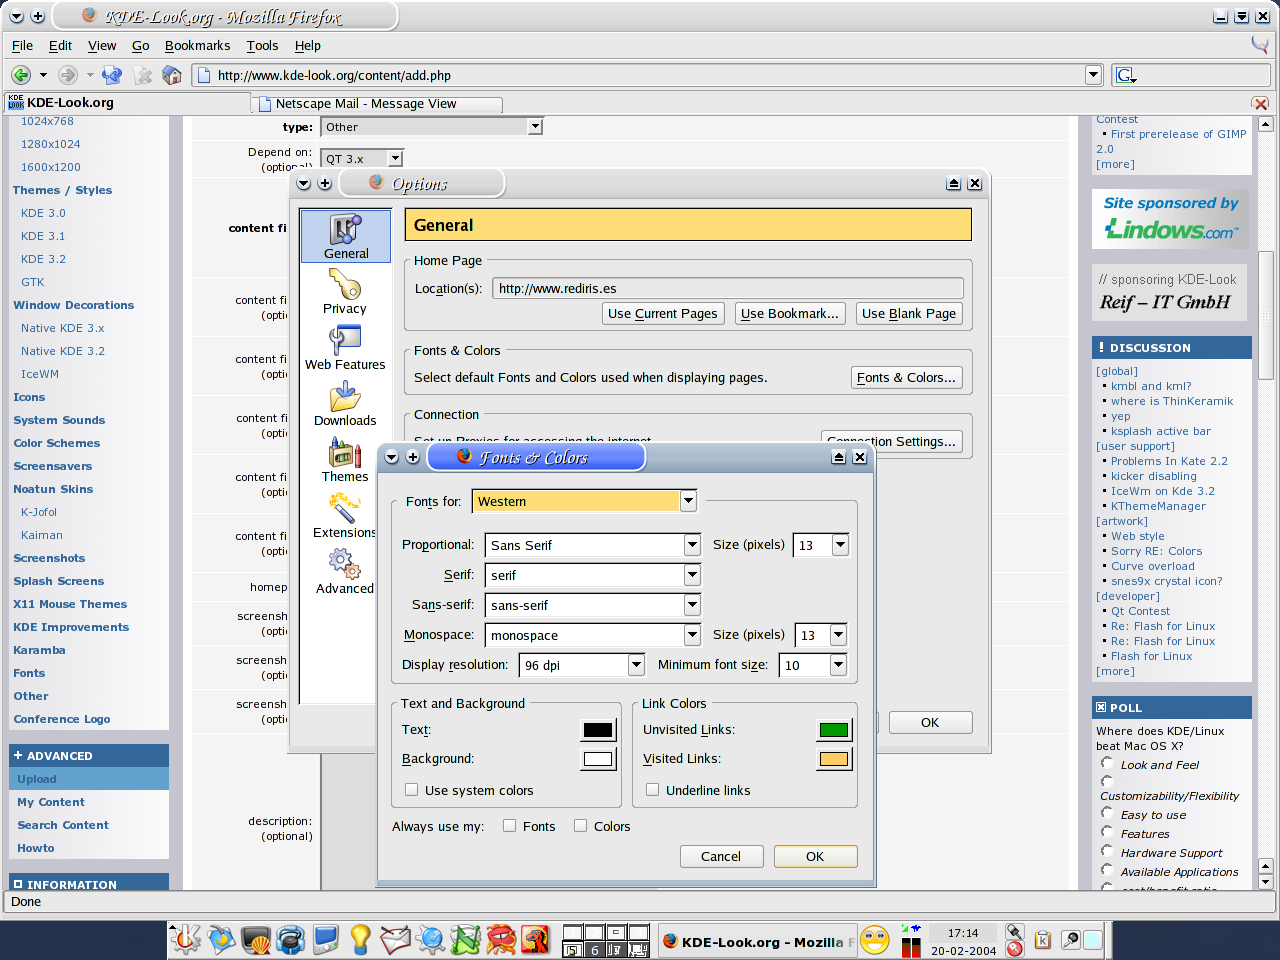Click the browser URL address field

[646, 75]
